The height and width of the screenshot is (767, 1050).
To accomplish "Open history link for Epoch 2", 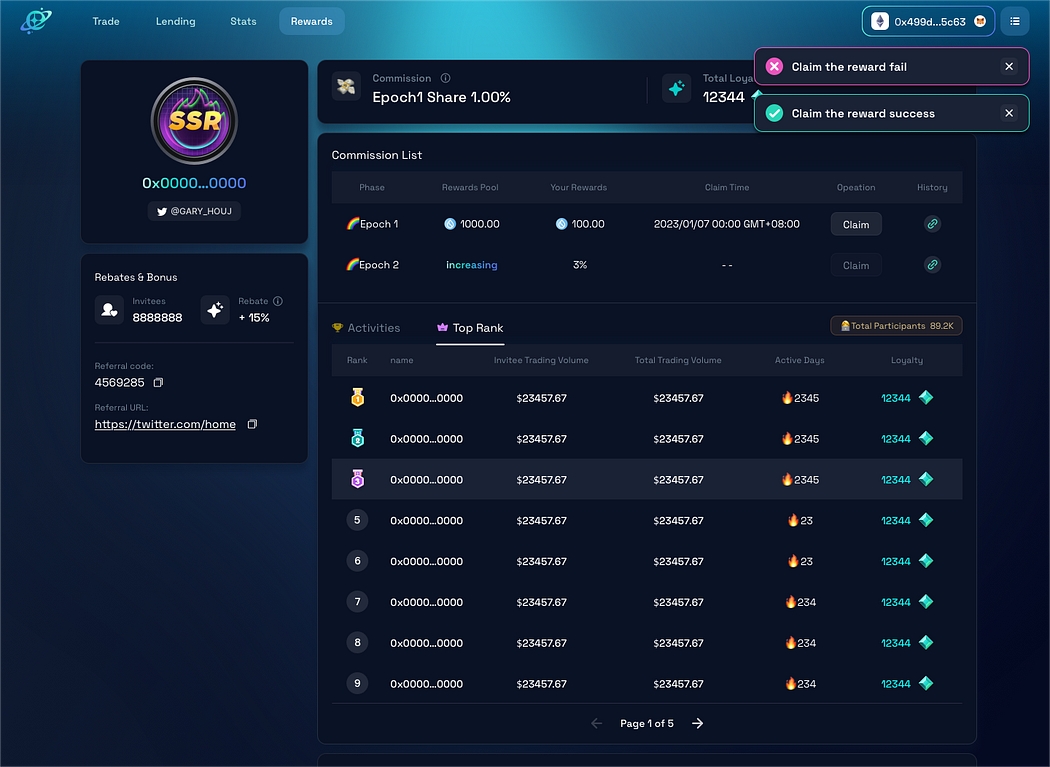I will click(932, 265).
